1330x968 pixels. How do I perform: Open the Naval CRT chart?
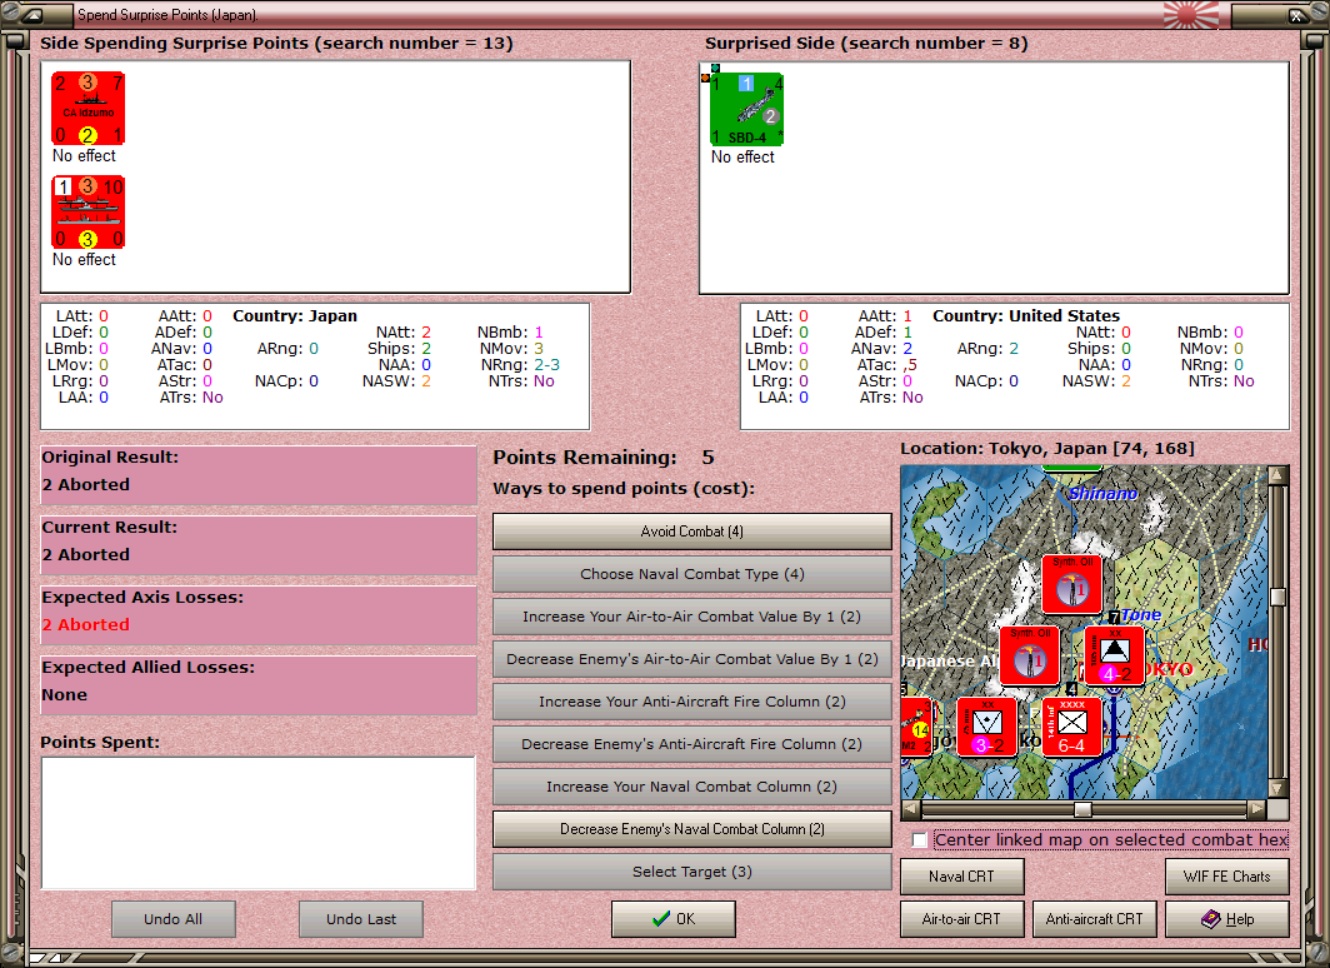point(962,877)
